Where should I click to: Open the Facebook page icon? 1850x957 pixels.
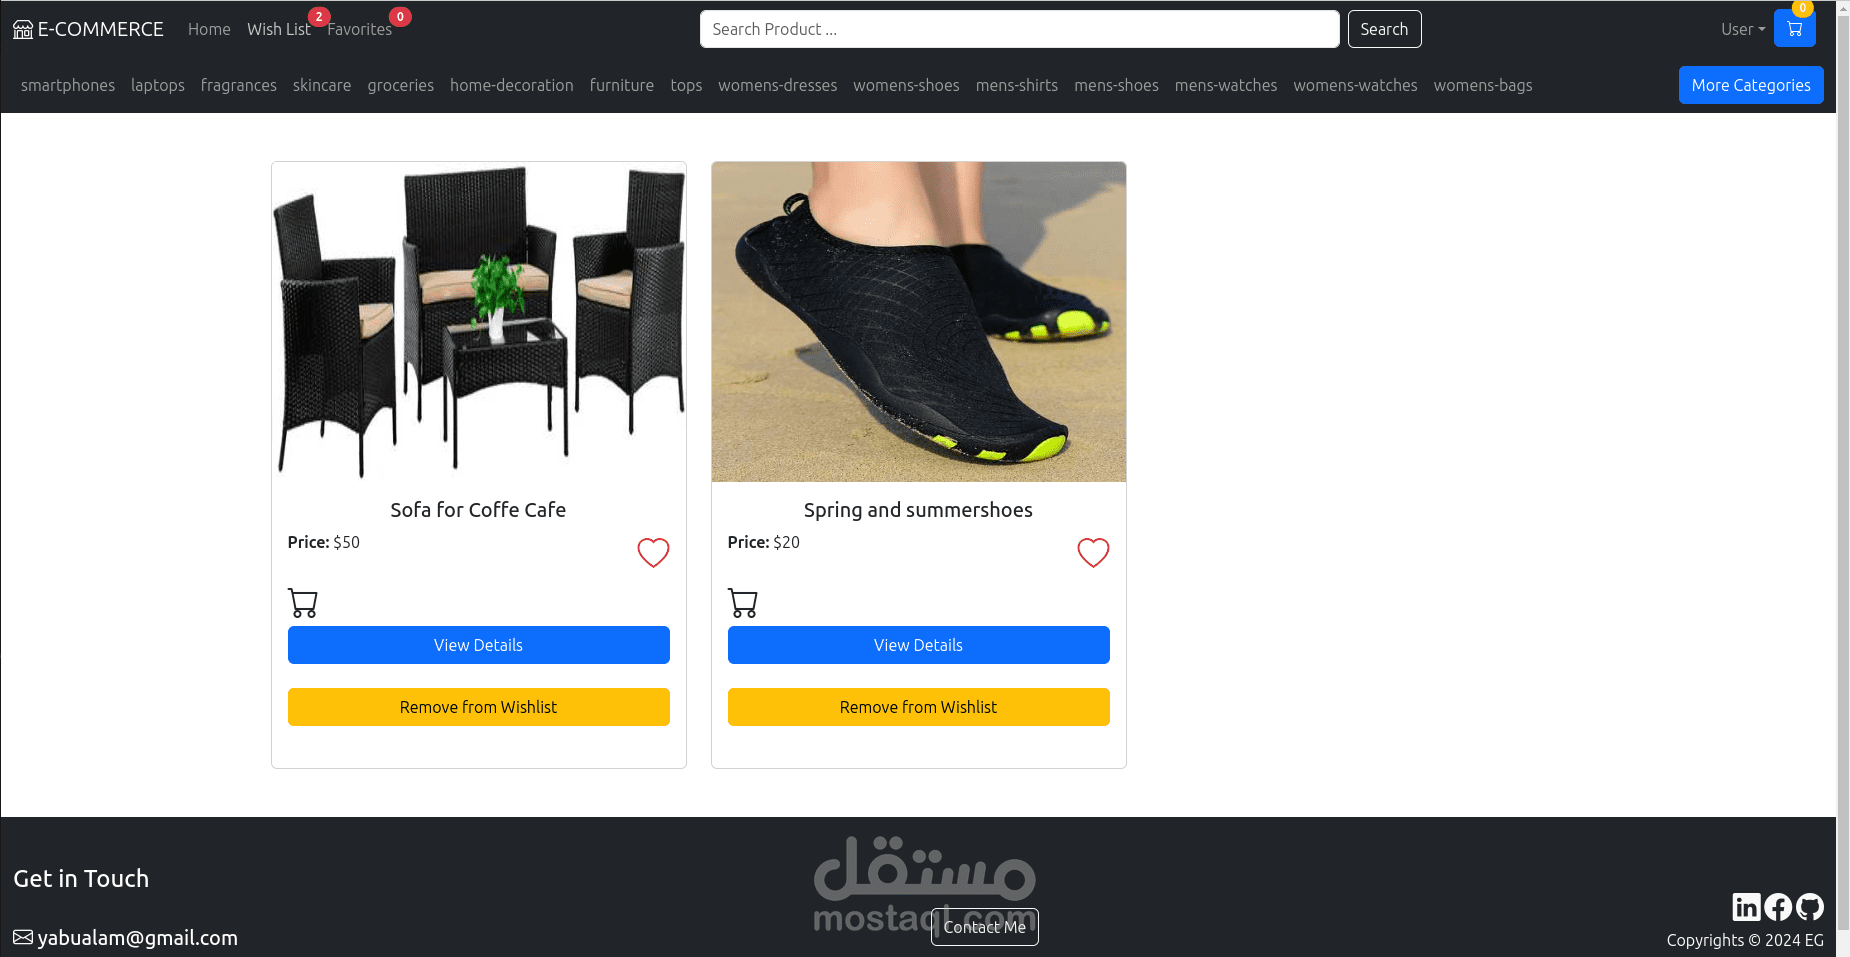click(x=1778, y=907)
